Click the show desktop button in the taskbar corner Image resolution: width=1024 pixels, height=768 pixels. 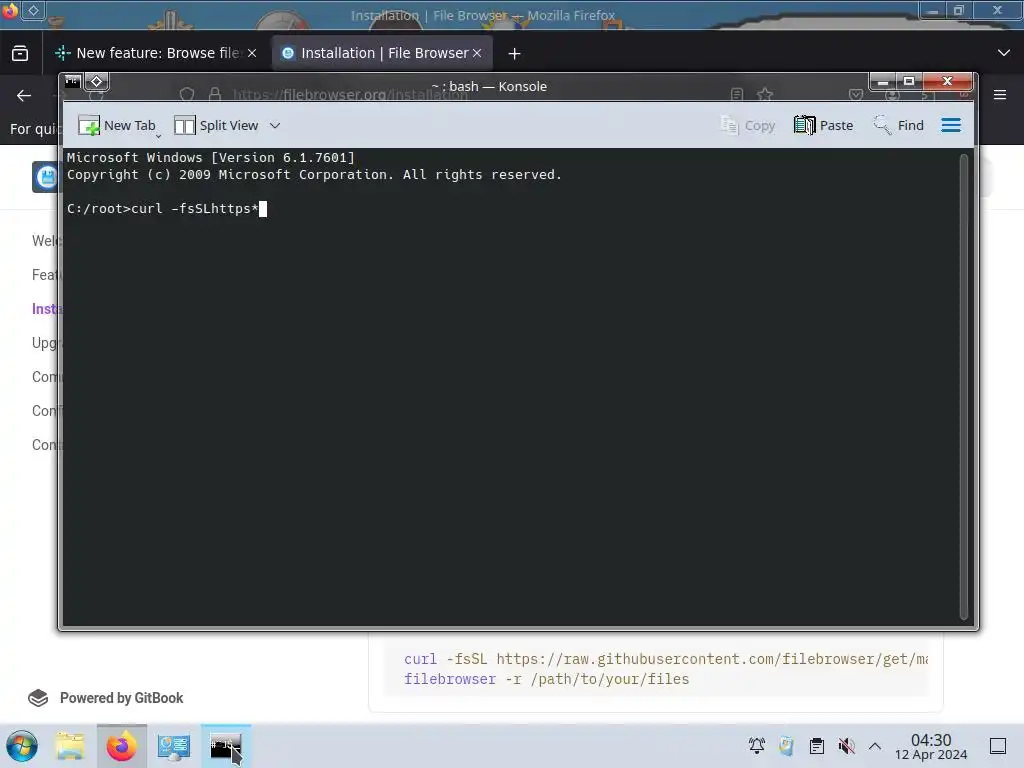[x=998, y=746]
